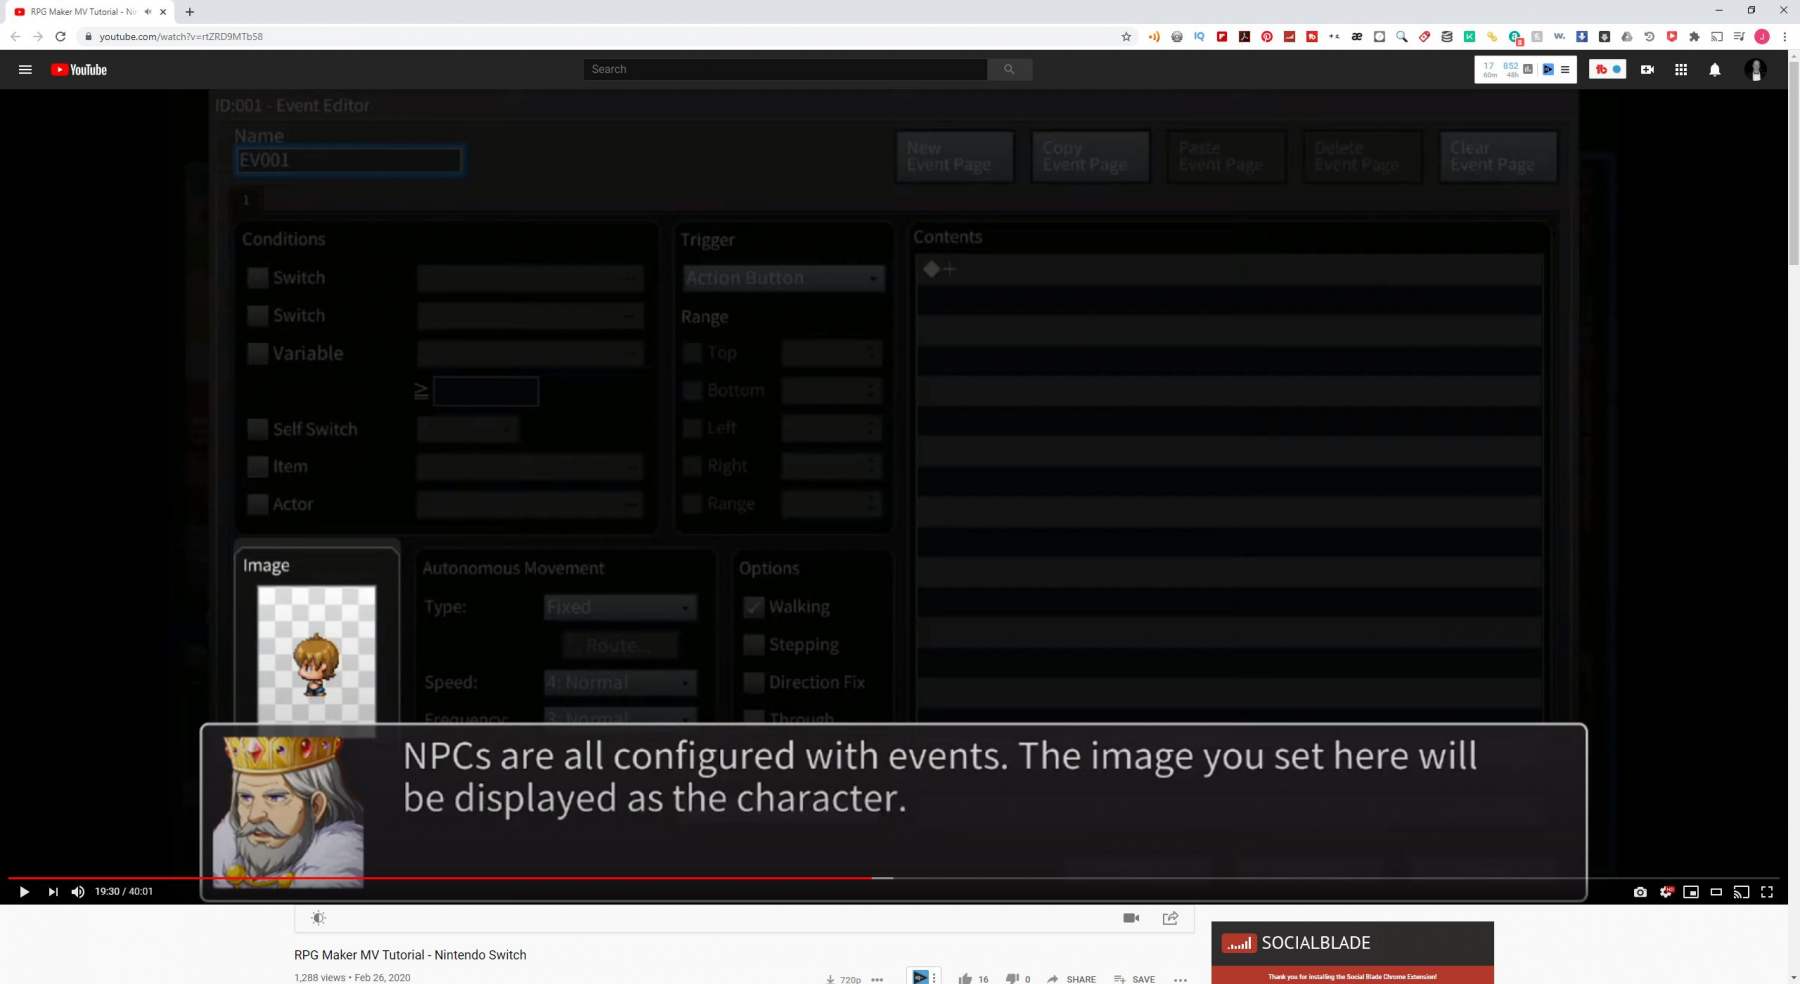Click the SAVE to playlist button
The height and width of the screenshot is (984, 1800).
point(1135,979)
